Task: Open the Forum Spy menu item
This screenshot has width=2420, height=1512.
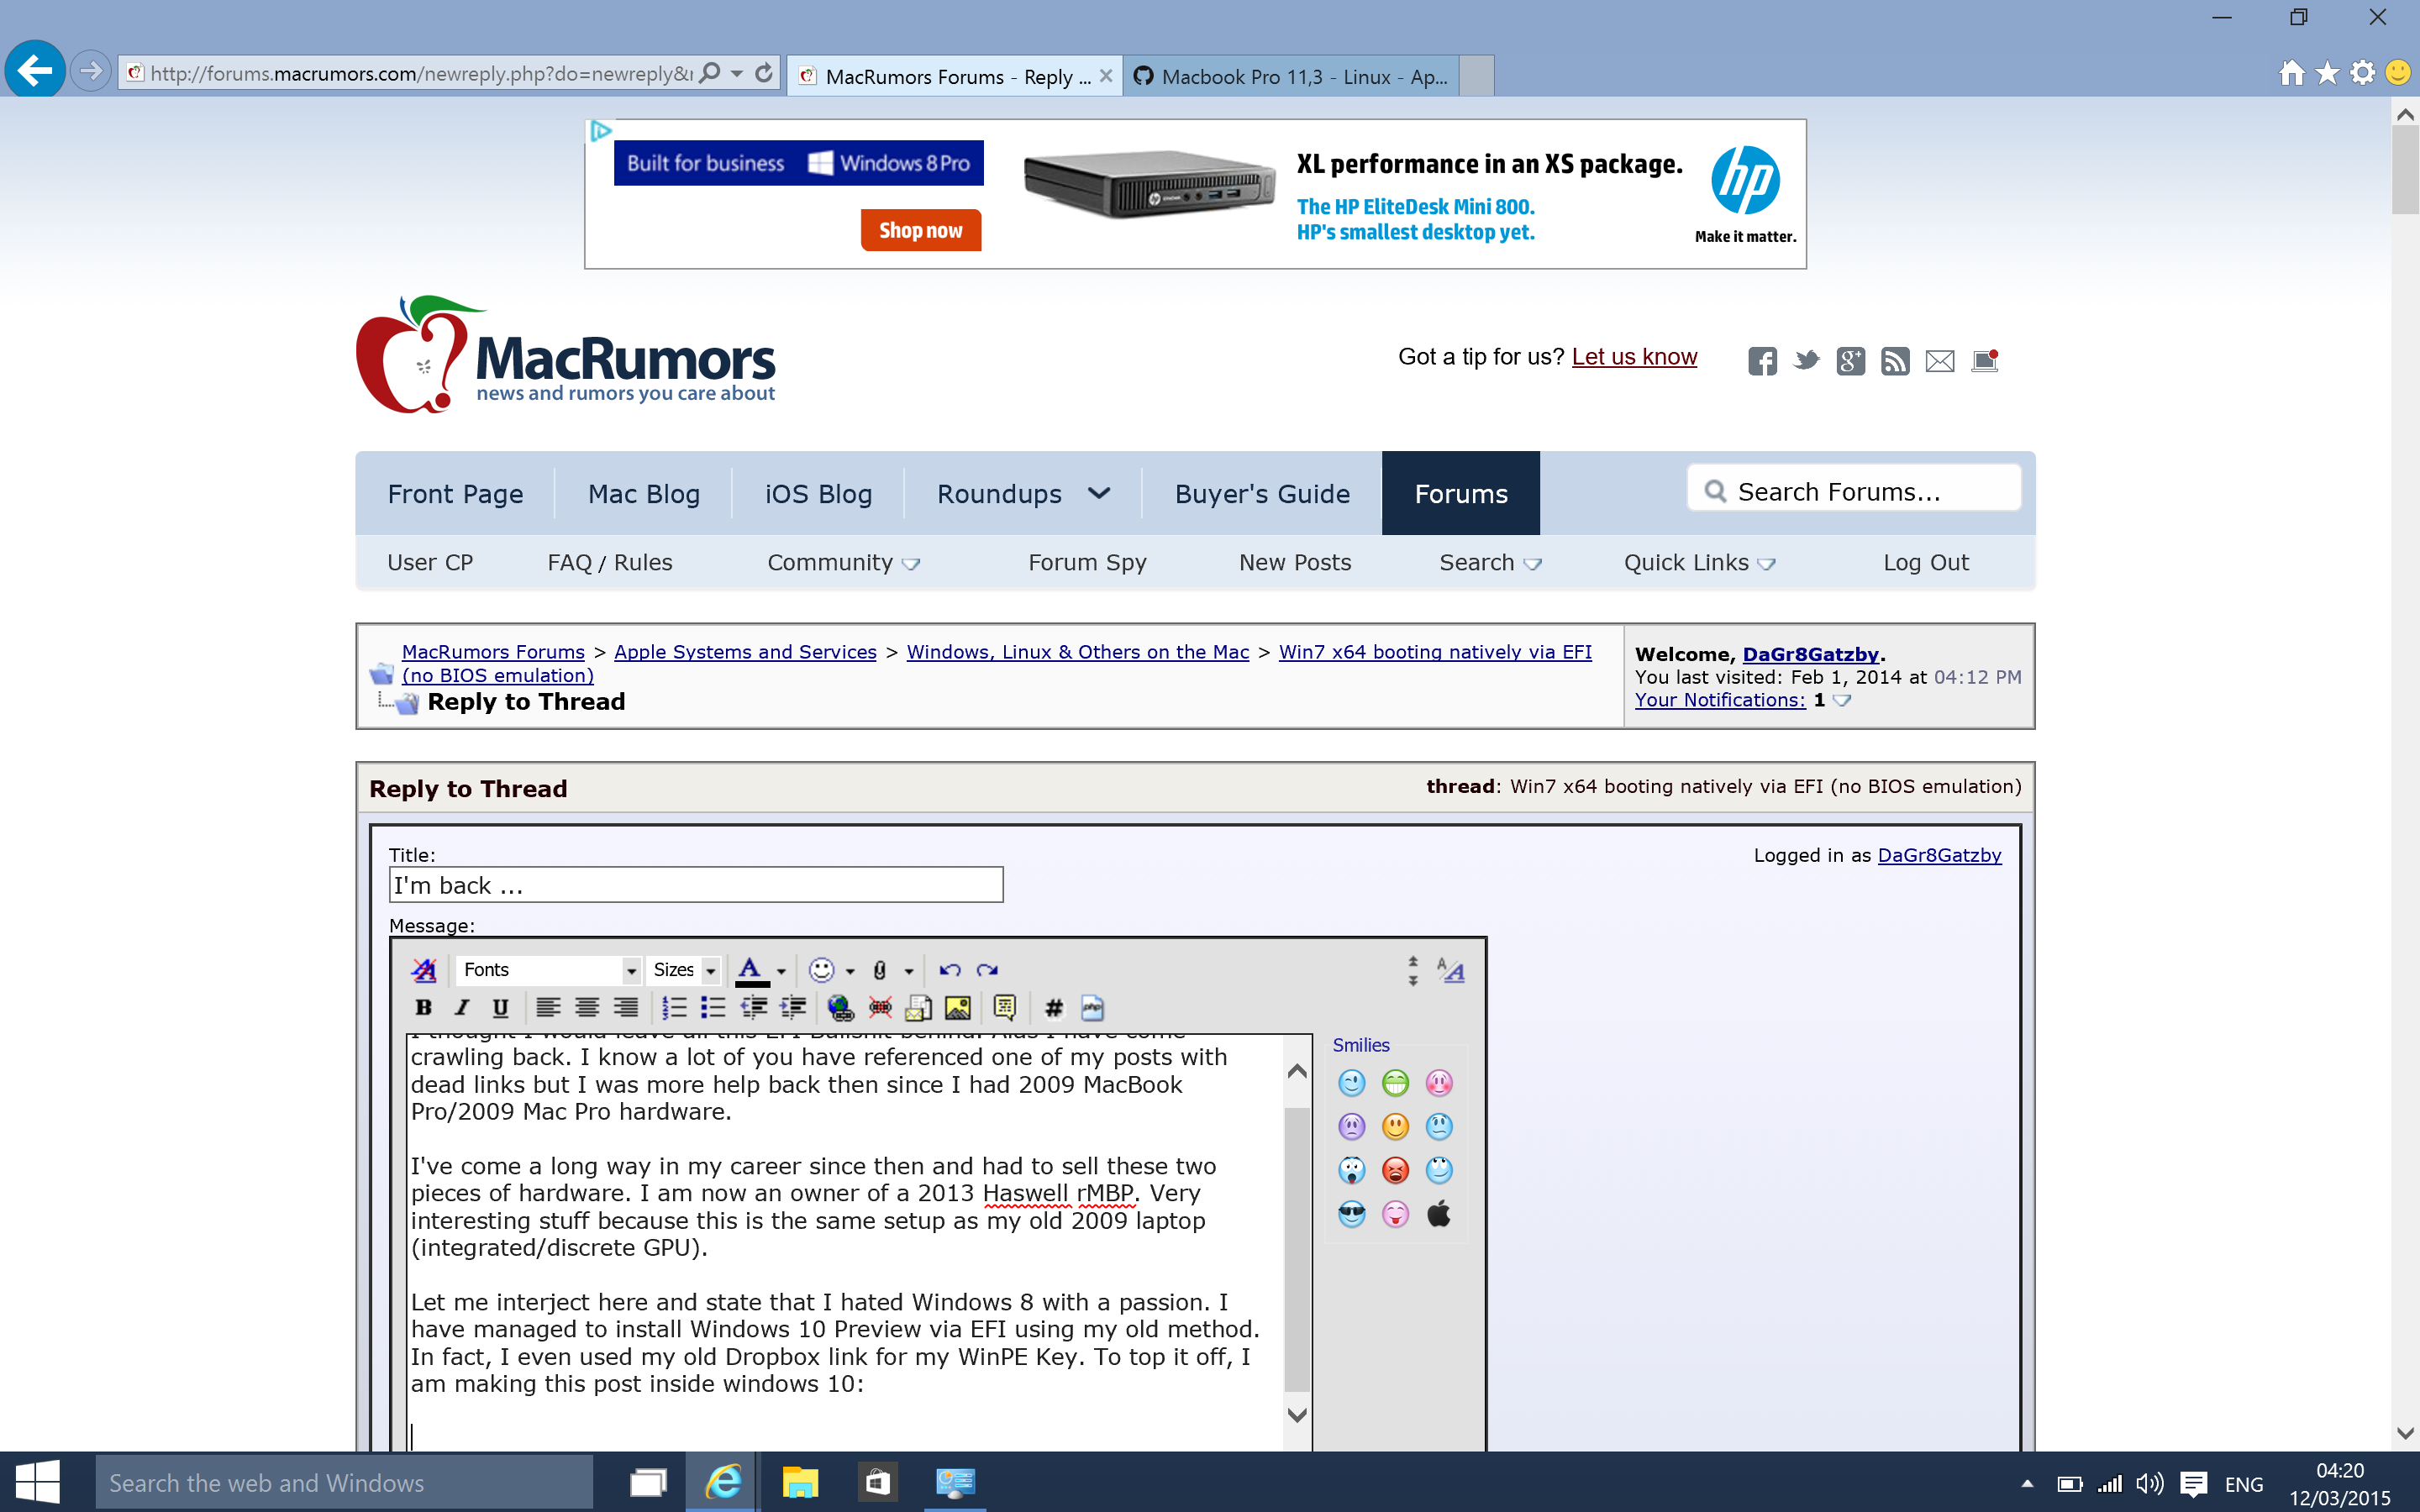Action: coord(1087,563)
